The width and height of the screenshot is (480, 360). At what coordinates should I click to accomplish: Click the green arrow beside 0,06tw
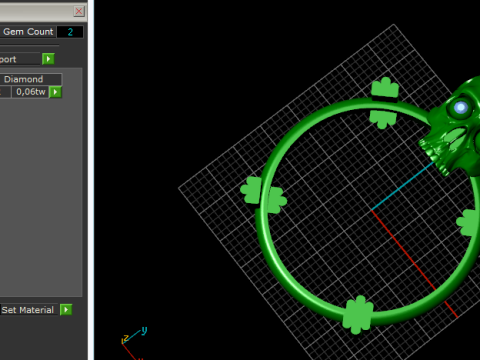[56, 92]
